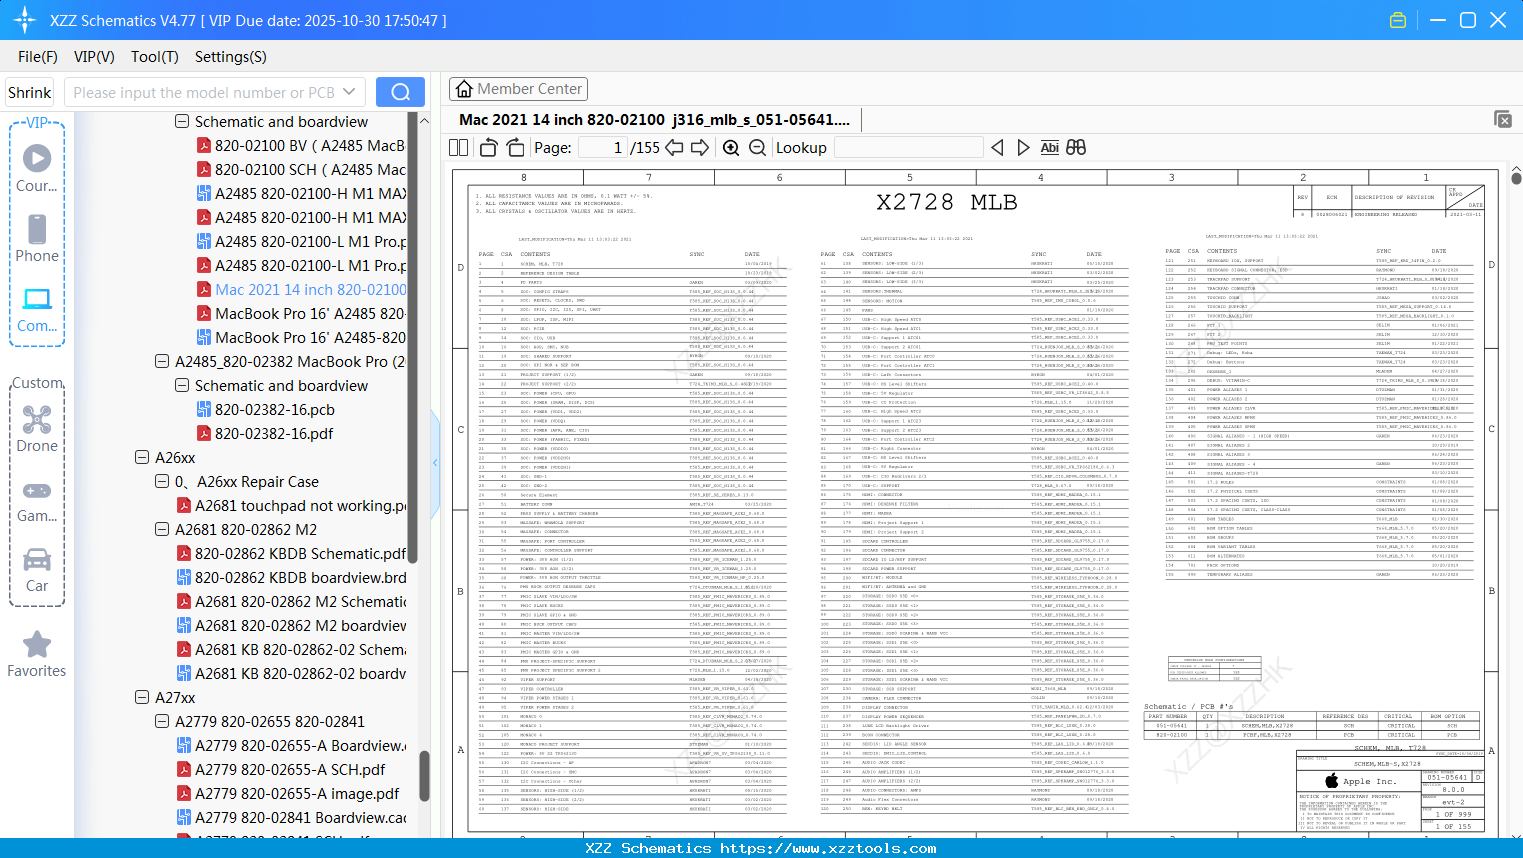This screenshot has width=1523, height=858.
Task: Click the binoculars search icon
Action: [1076, 148]
